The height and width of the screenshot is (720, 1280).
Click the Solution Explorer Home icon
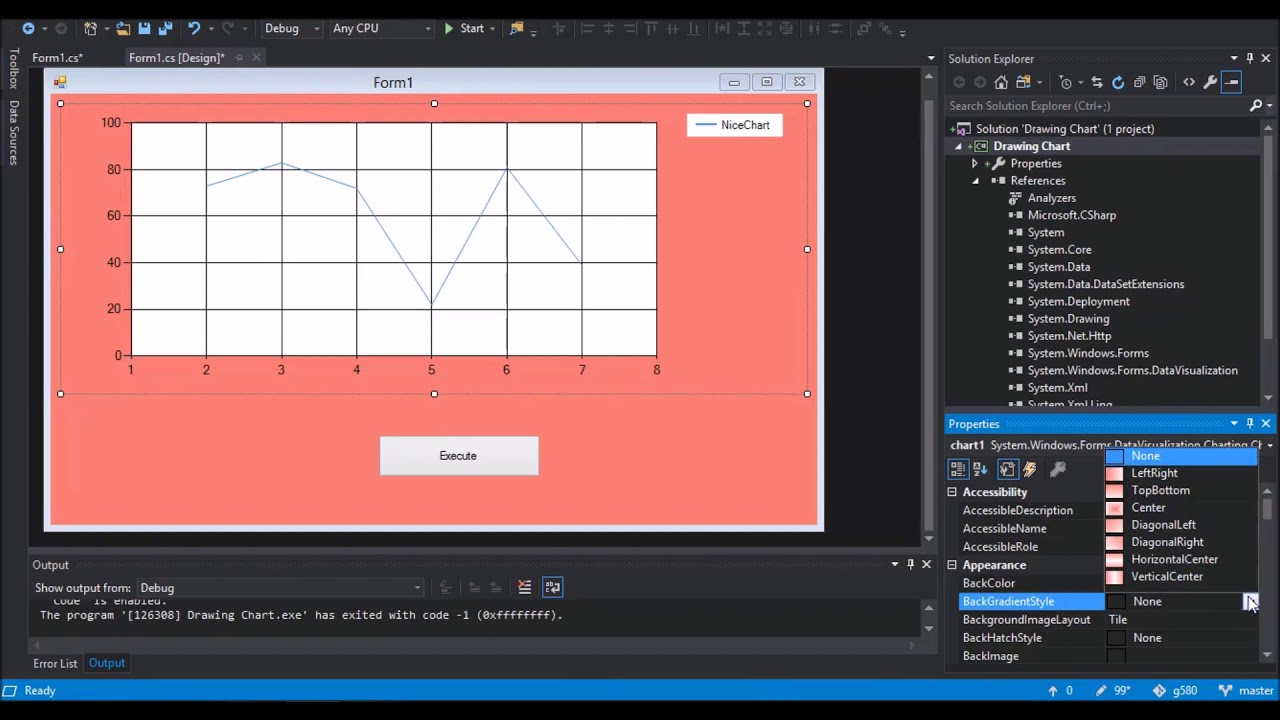tap(1001, 82)
